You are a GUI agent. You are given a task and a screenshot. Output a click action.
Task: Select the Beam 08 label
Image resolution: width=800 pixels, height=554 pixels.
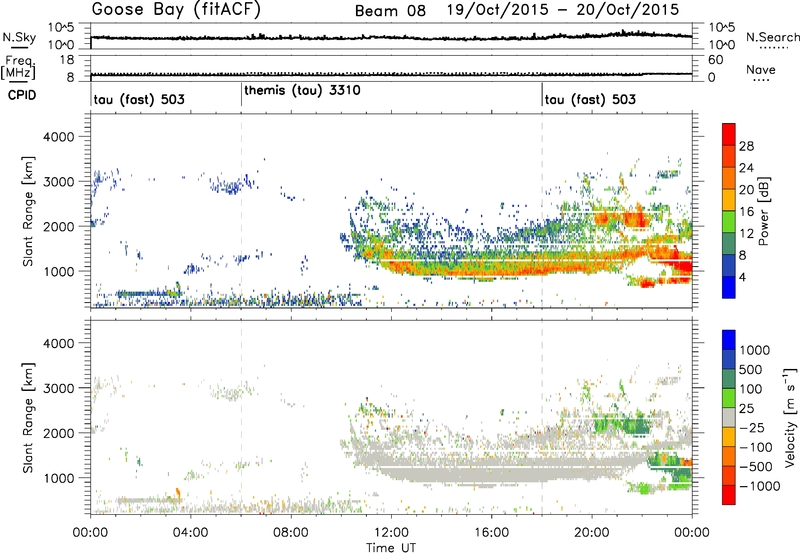tap(392, 11)
